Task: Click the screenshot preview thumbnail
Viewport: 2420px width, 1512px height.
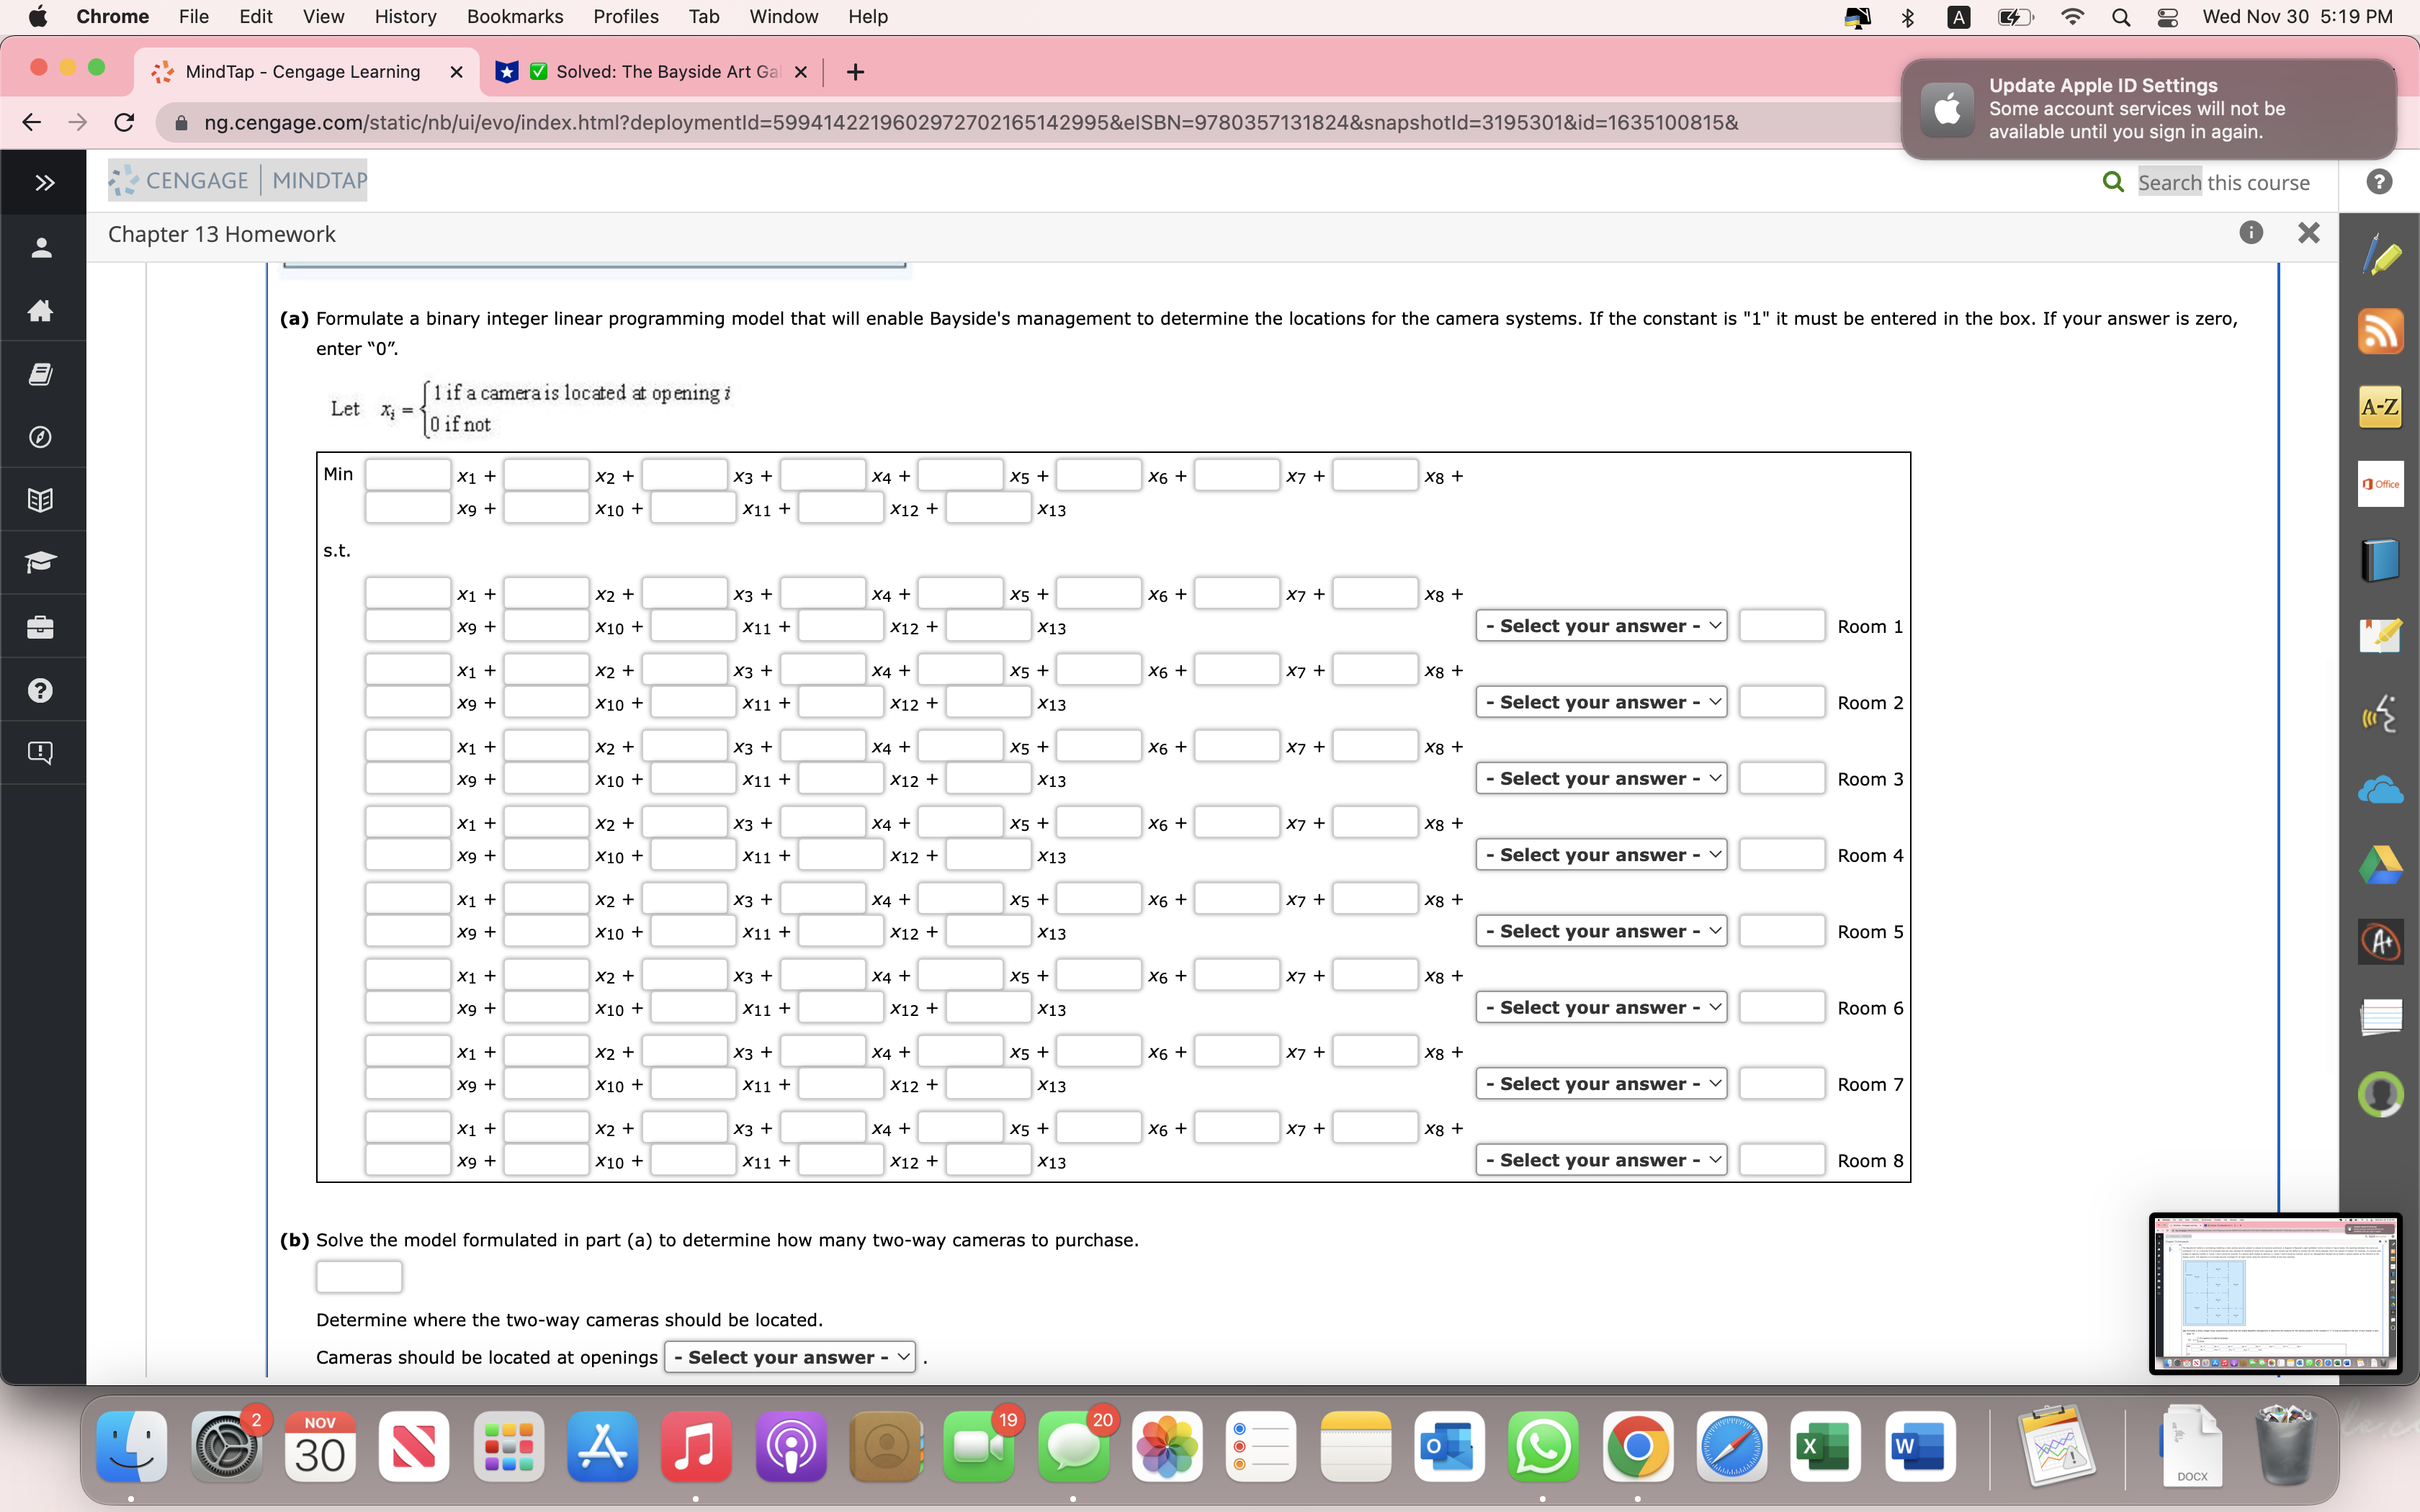Action: (x=2274, y=1293)
